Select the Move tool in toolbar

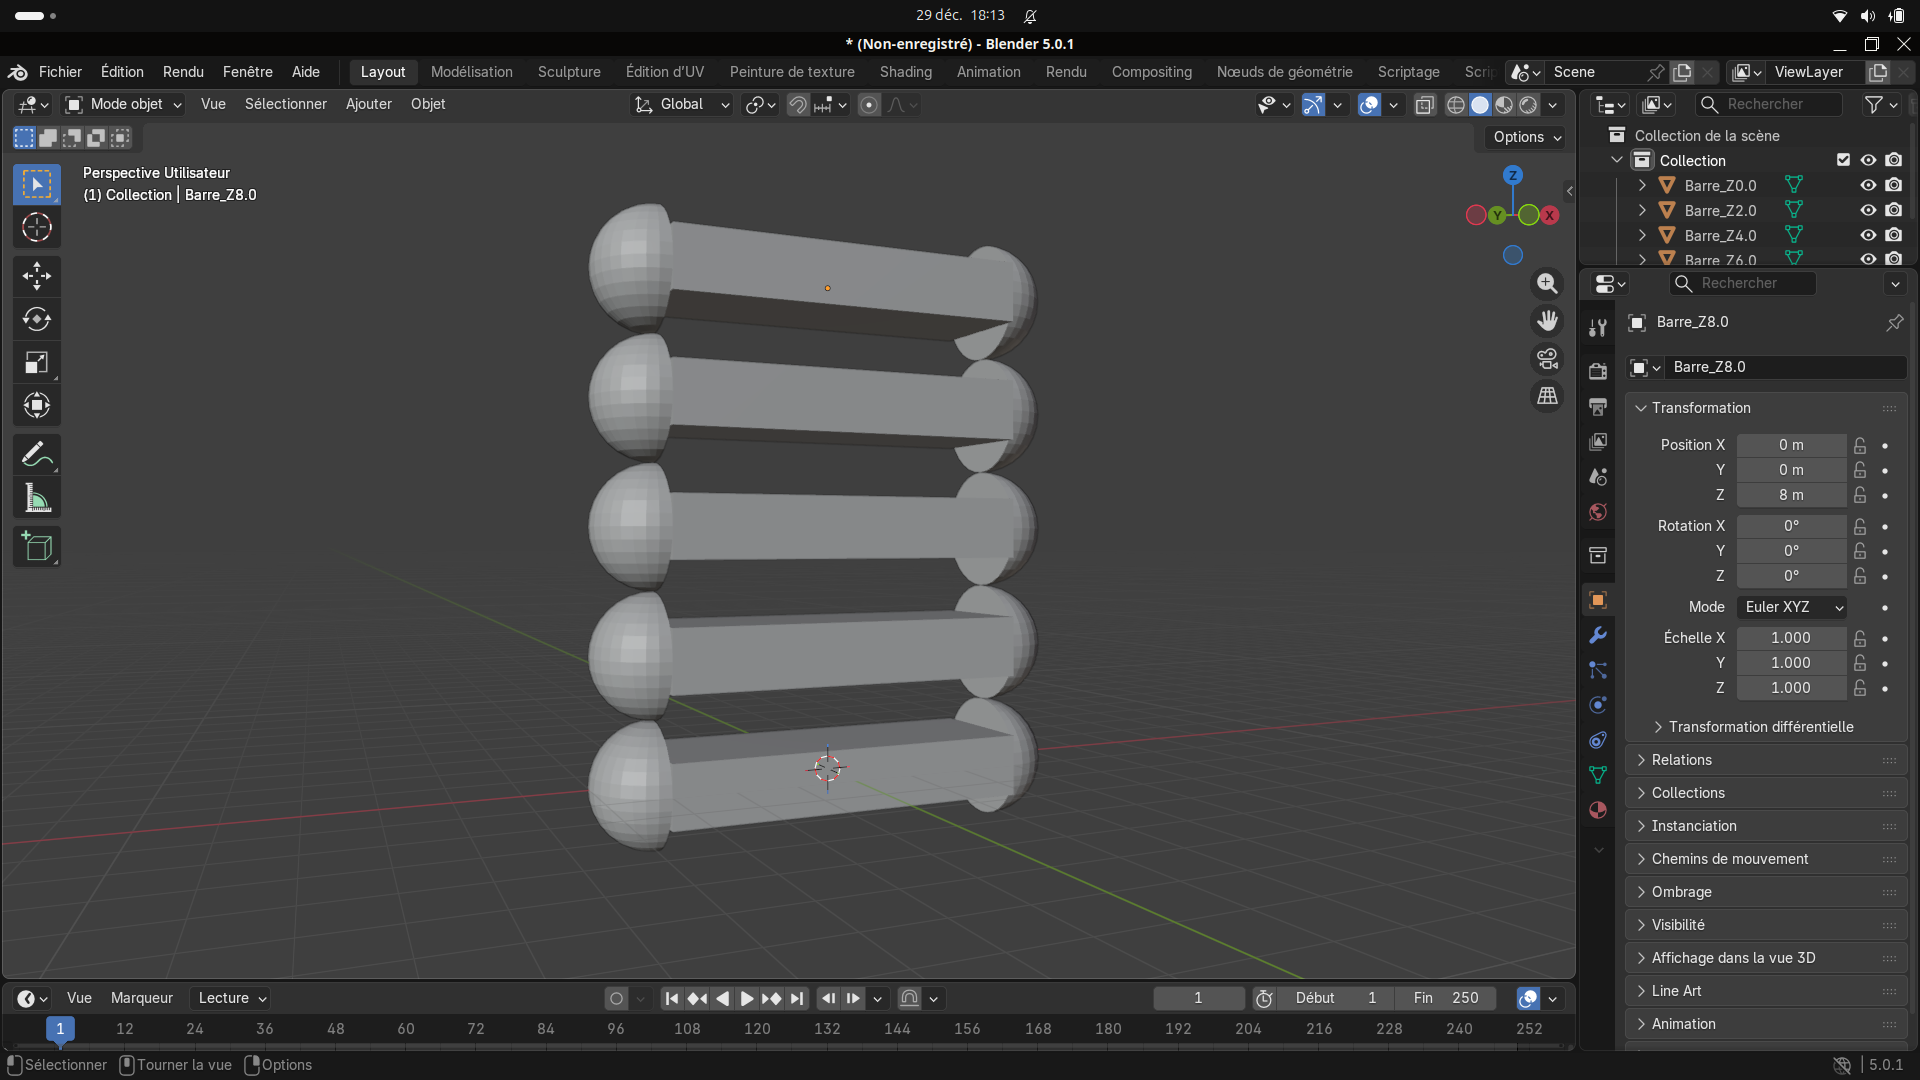point(37,276)
